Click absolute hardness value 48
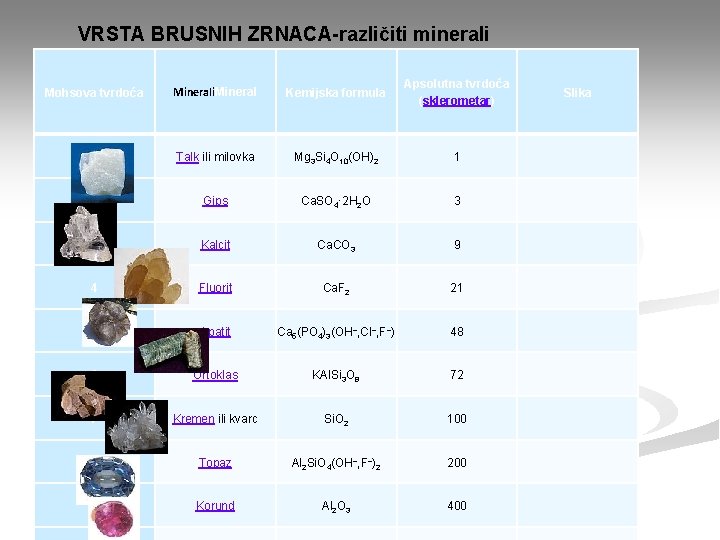The image size is (720, 540). click(x=457, y=332)
